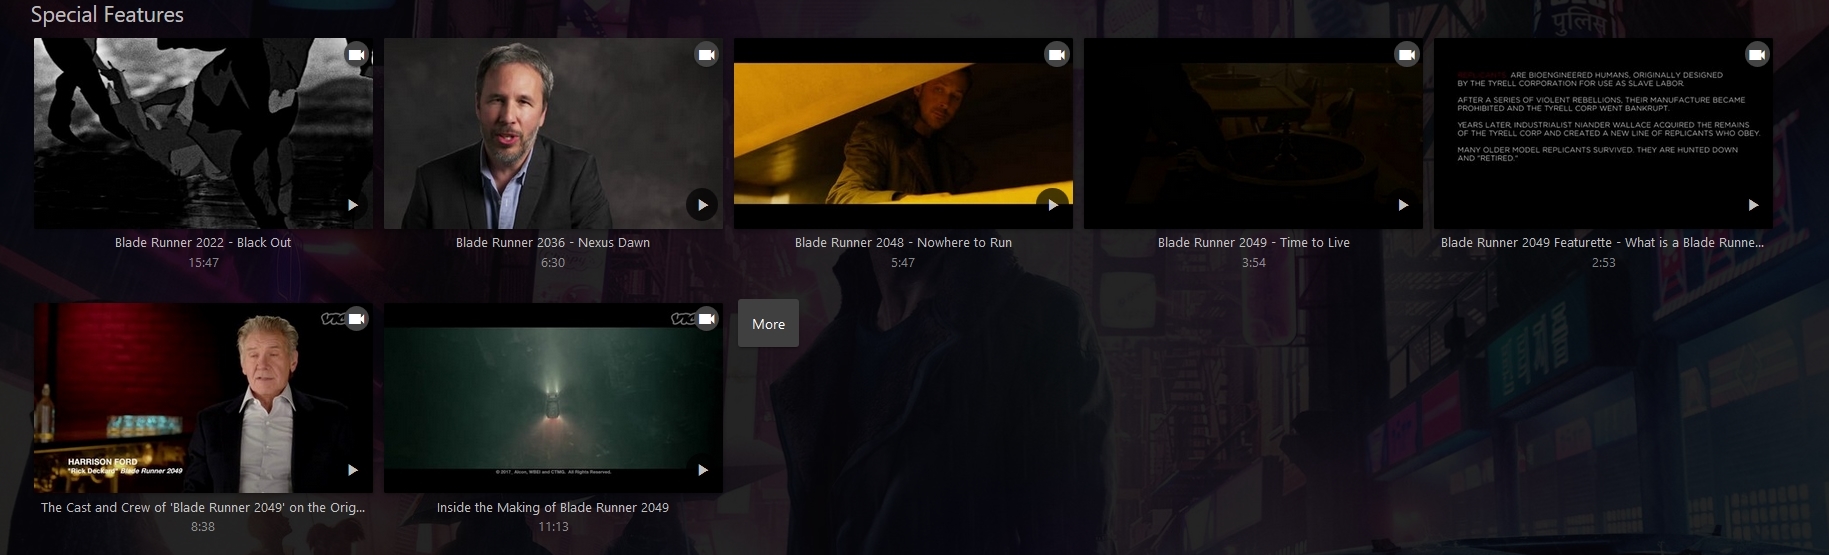Click camera icon on Time to Live thumbnail
The width and height of the screenshot is (1829, 555).
[1406, 55]
